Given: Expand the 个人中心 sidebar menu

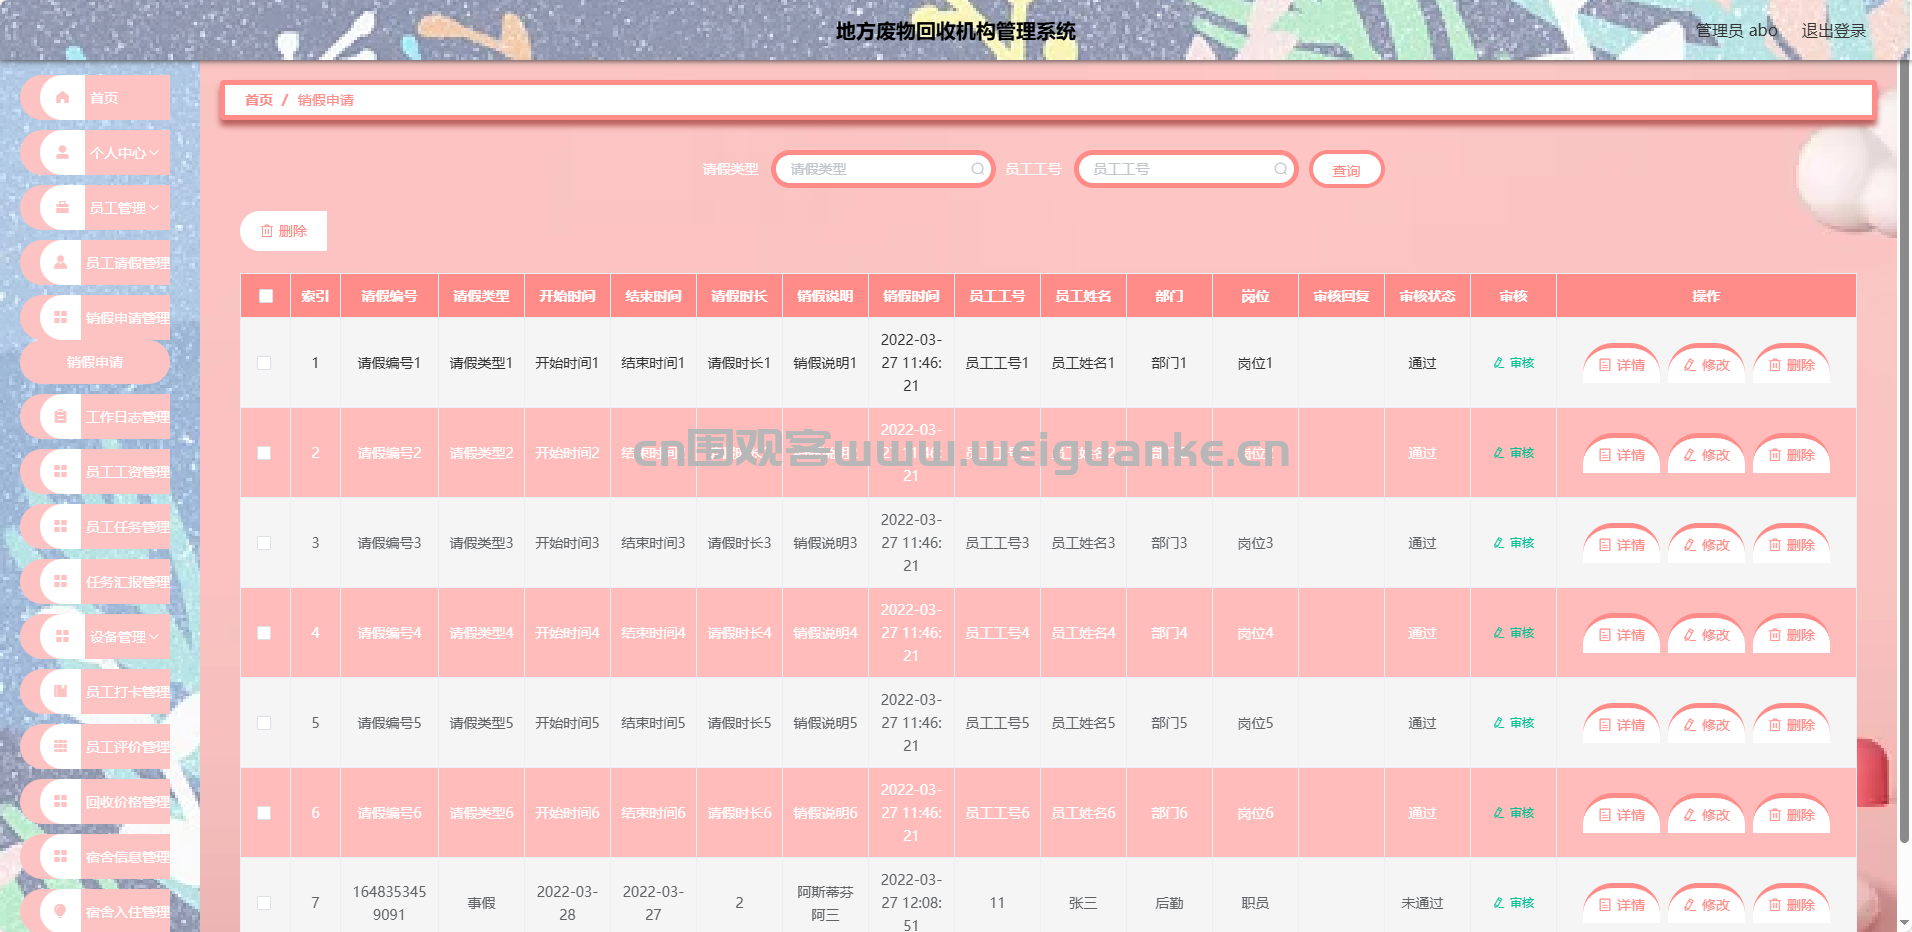Looking at the screenshot, I should [x=123, y=153].
